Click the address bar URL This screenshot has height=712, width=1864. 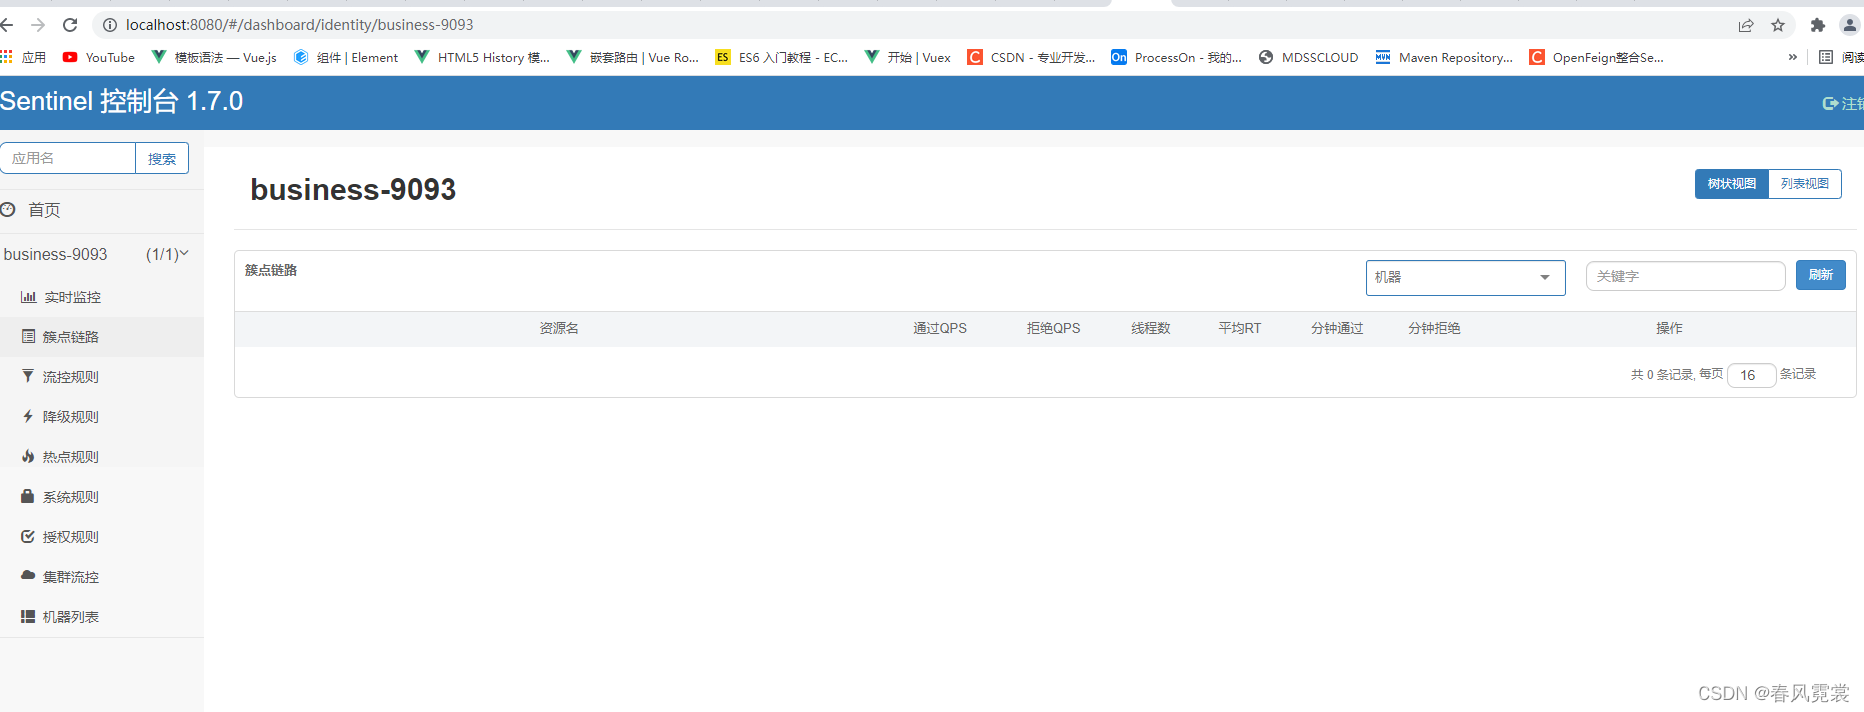[x=300, y=25]
